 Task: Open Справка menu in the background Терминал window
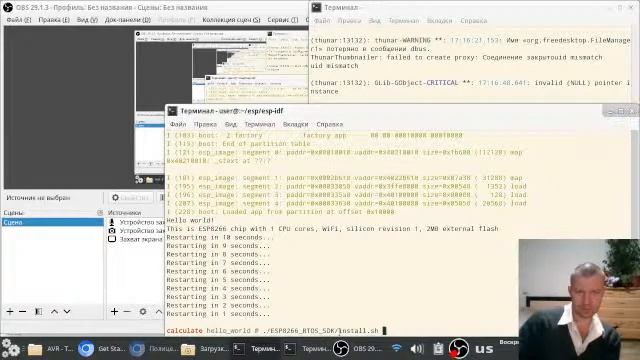473,20
